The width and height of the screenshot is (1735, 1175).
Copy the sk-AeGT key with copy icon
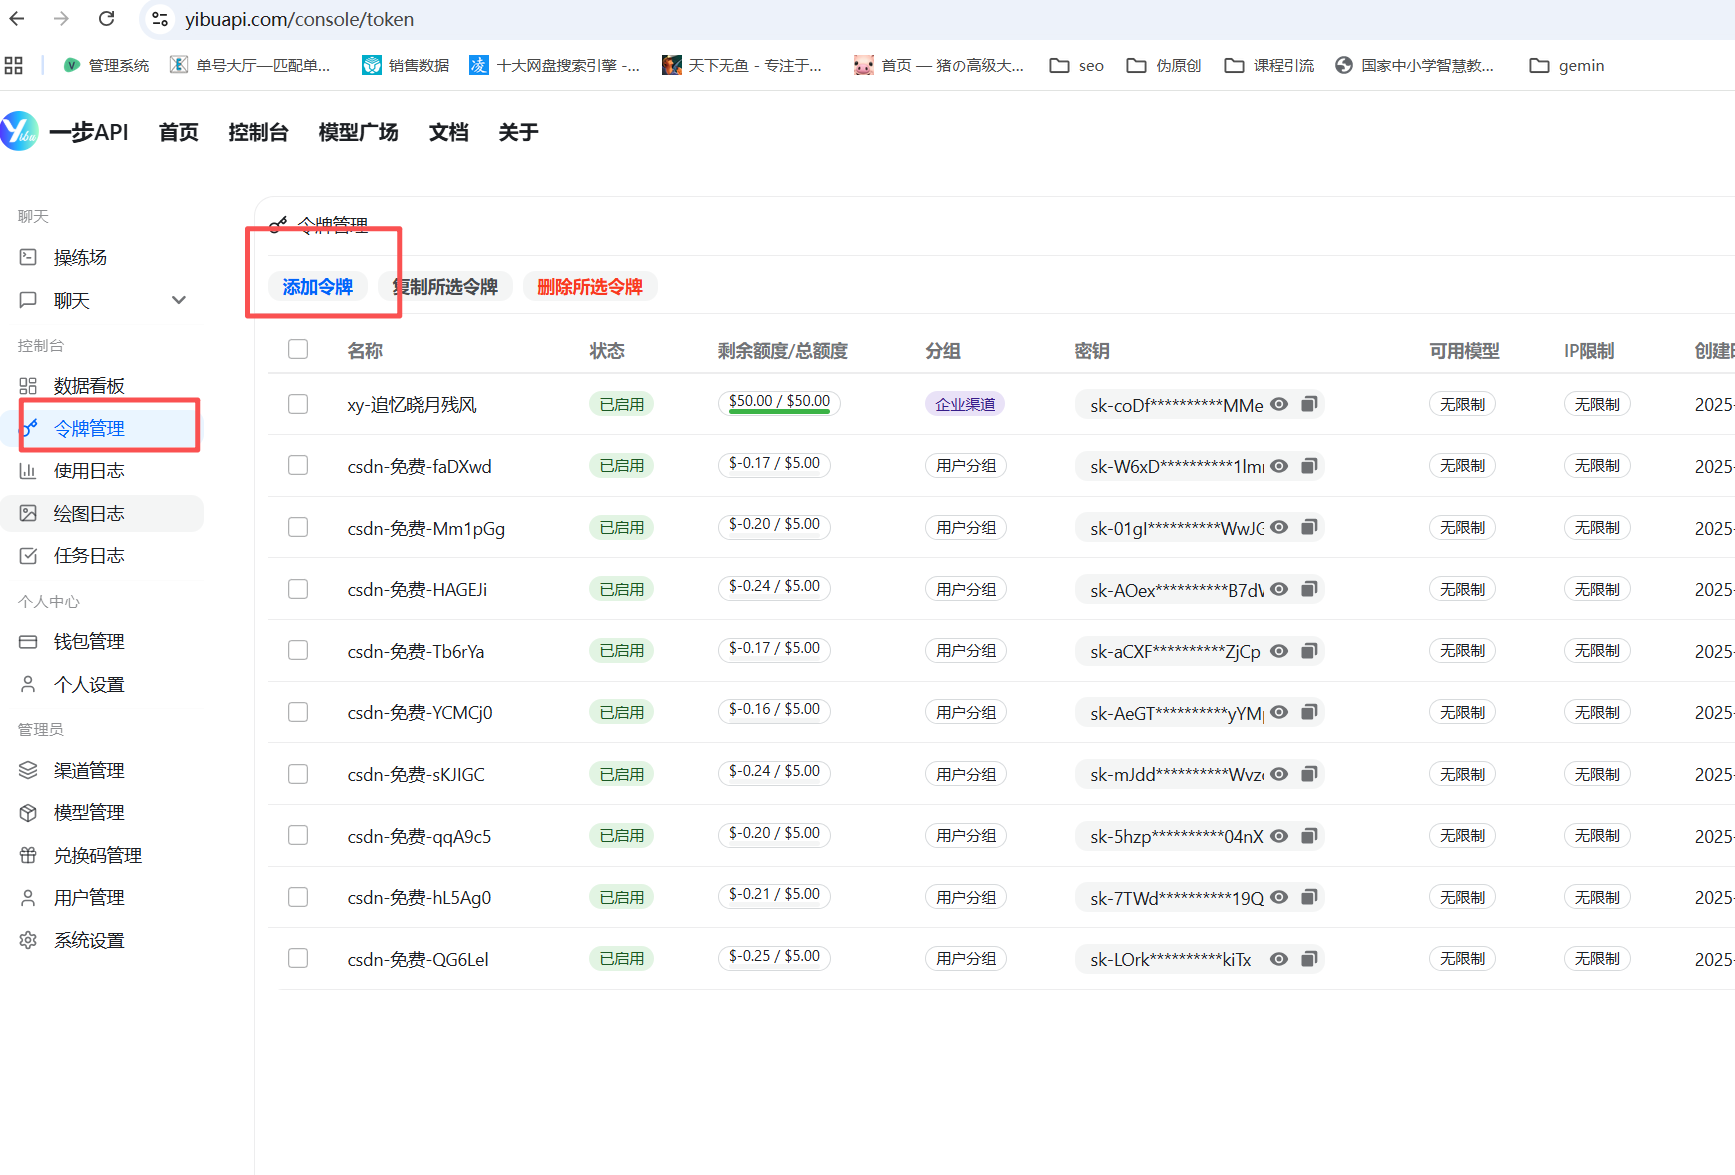point(1309,712)
